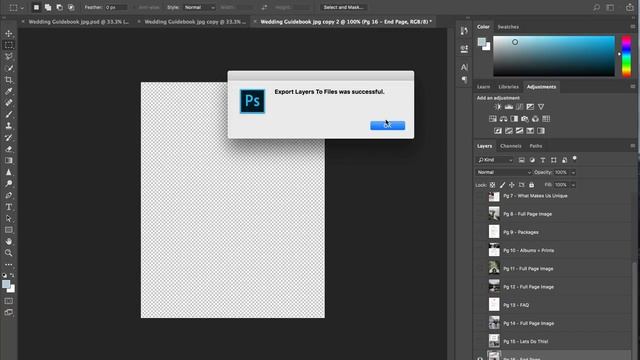The height and width of the screenshot is (360, 640).
Task: Select the History Brush tool
Action: [x=9, y=138]
